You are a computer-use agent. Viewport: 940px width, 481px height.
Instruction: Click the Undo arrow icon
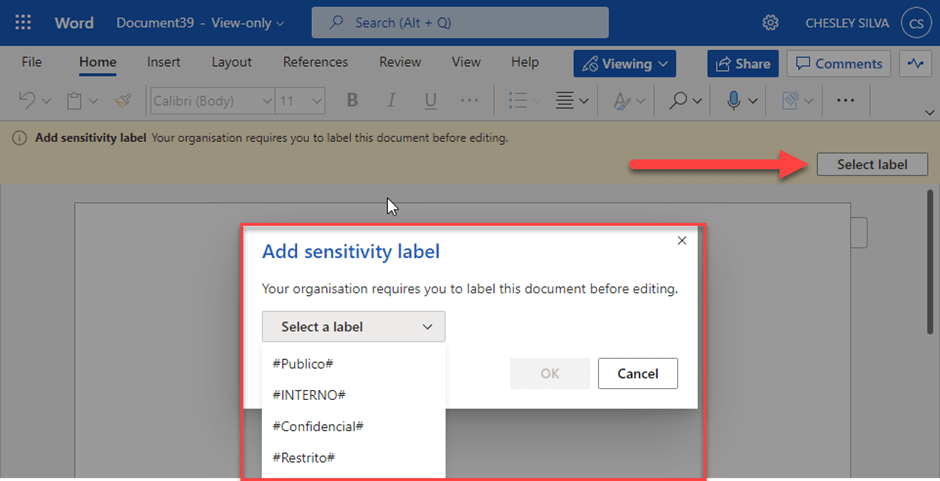pyautogui.click(x=27, y=100)
